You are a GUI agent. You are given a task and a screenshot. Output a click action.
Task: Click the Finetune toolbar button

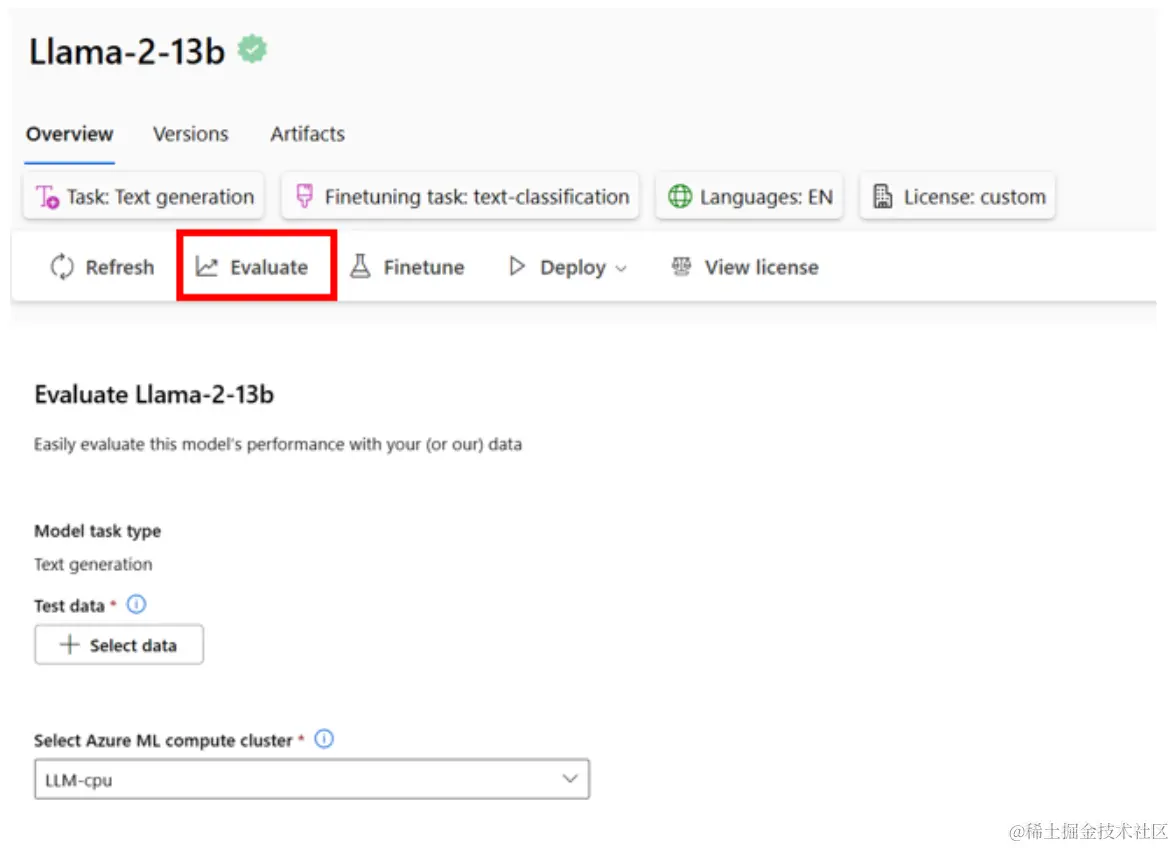[408, 267]
